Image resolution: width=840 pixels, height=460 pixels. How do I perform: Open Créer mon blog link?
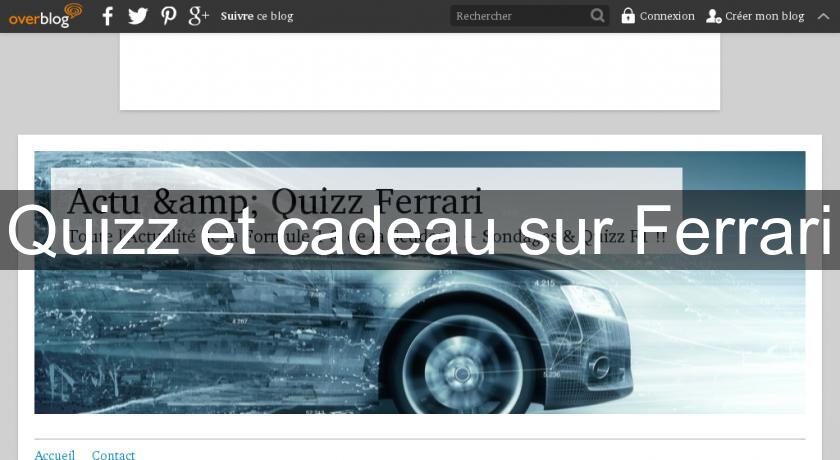[764, 16]
